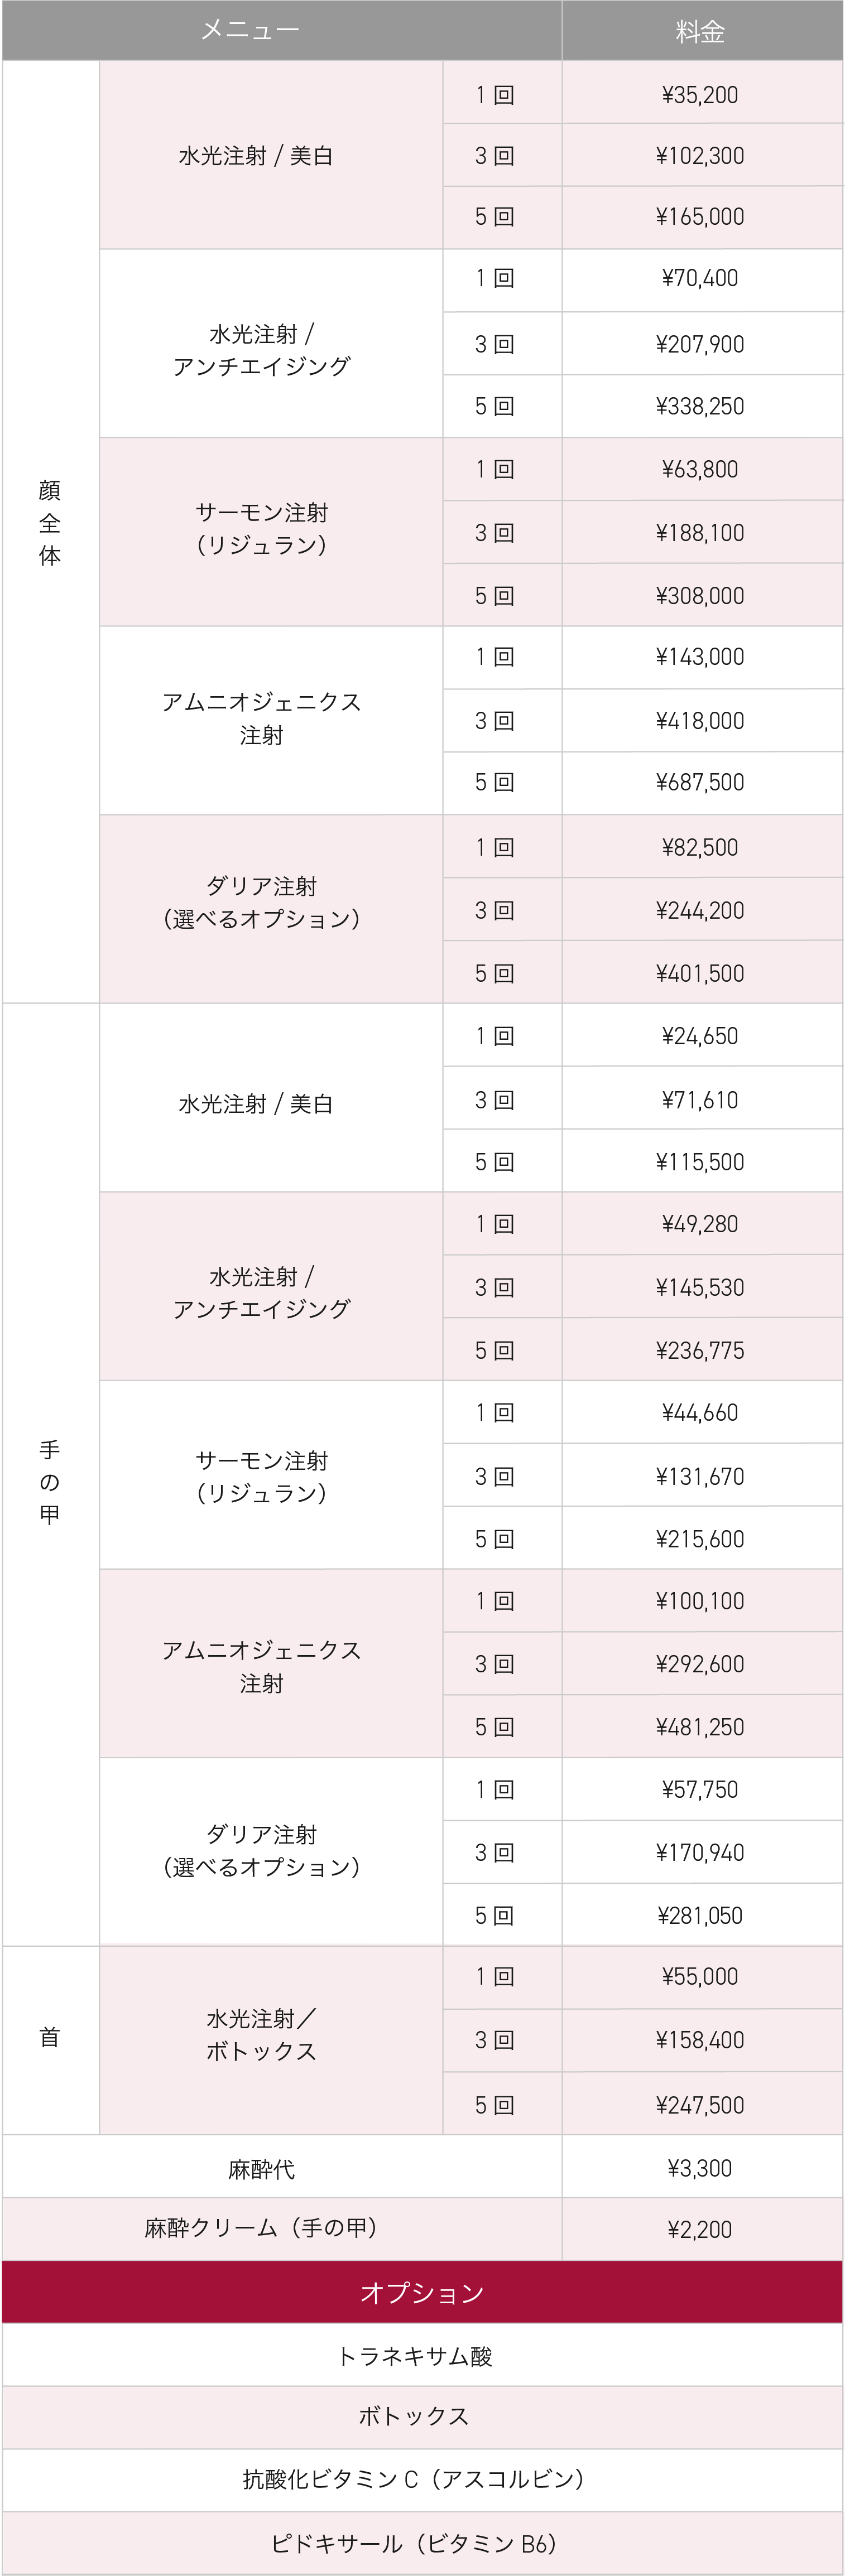Viewport: 845px width, 2576px height.
Task: Click the ¥687,500 アムニオジェニクス price
Action: tap(702, 782)
